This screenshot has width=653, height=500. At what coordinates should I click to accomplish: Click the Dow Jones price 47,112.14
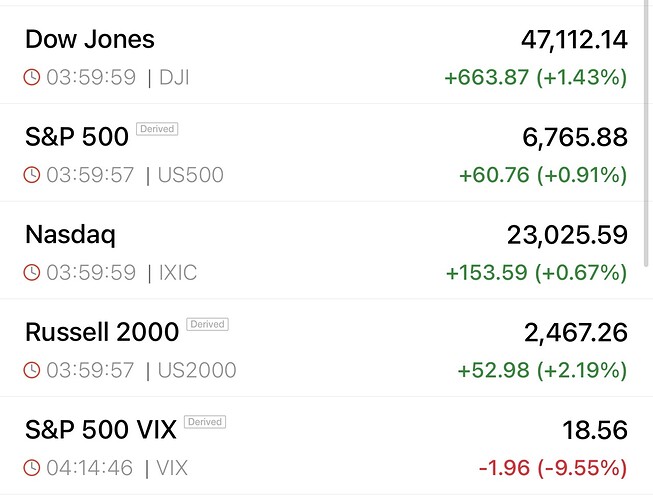(574, 40)
